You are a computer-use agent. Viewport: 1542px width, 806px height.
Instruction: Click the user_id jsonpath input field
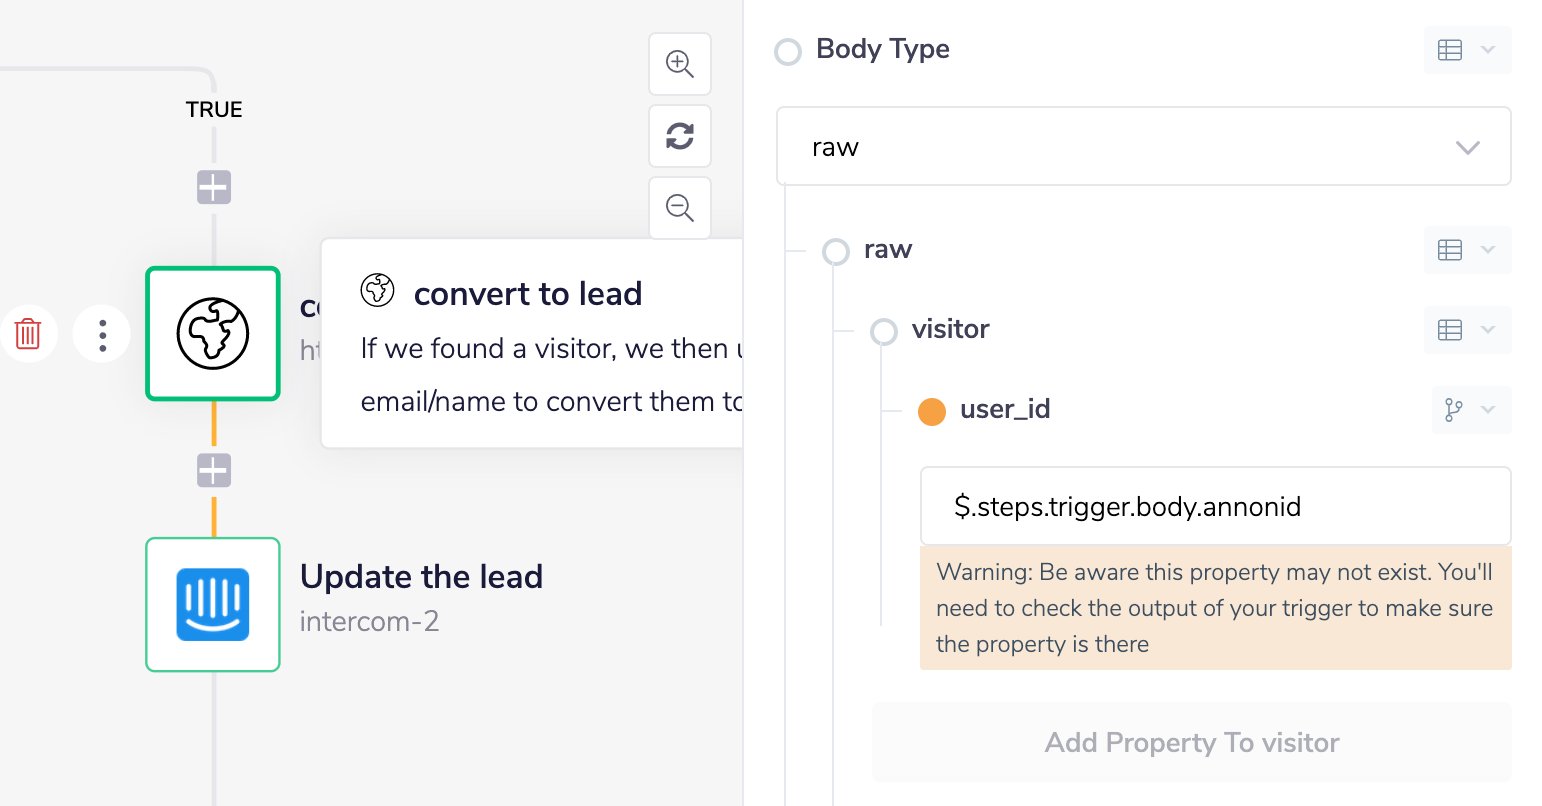pos(1215,506)
